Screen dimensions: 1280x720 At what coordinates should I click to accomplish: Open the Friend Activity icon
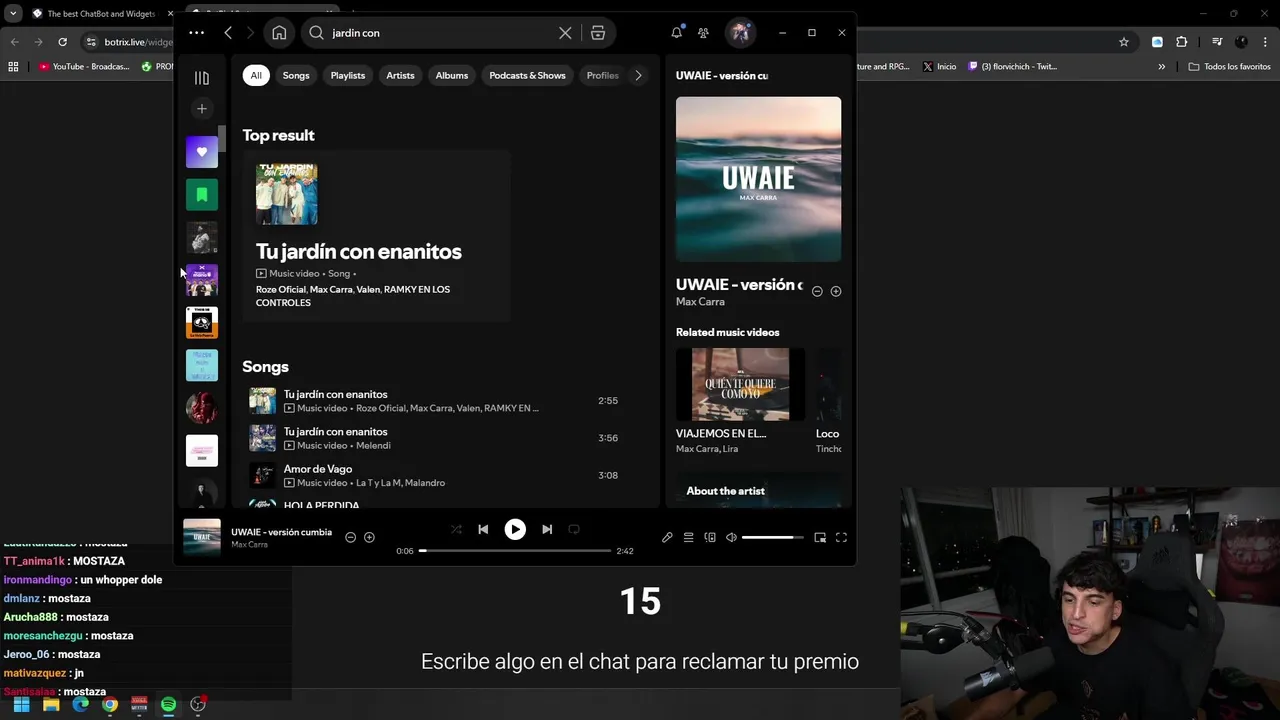tap(703, 33)
